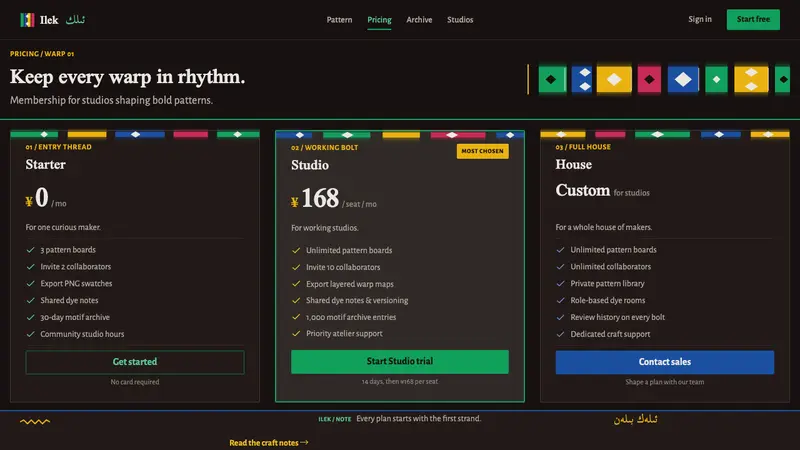Click the House plan heading

(x=573, y=165)
